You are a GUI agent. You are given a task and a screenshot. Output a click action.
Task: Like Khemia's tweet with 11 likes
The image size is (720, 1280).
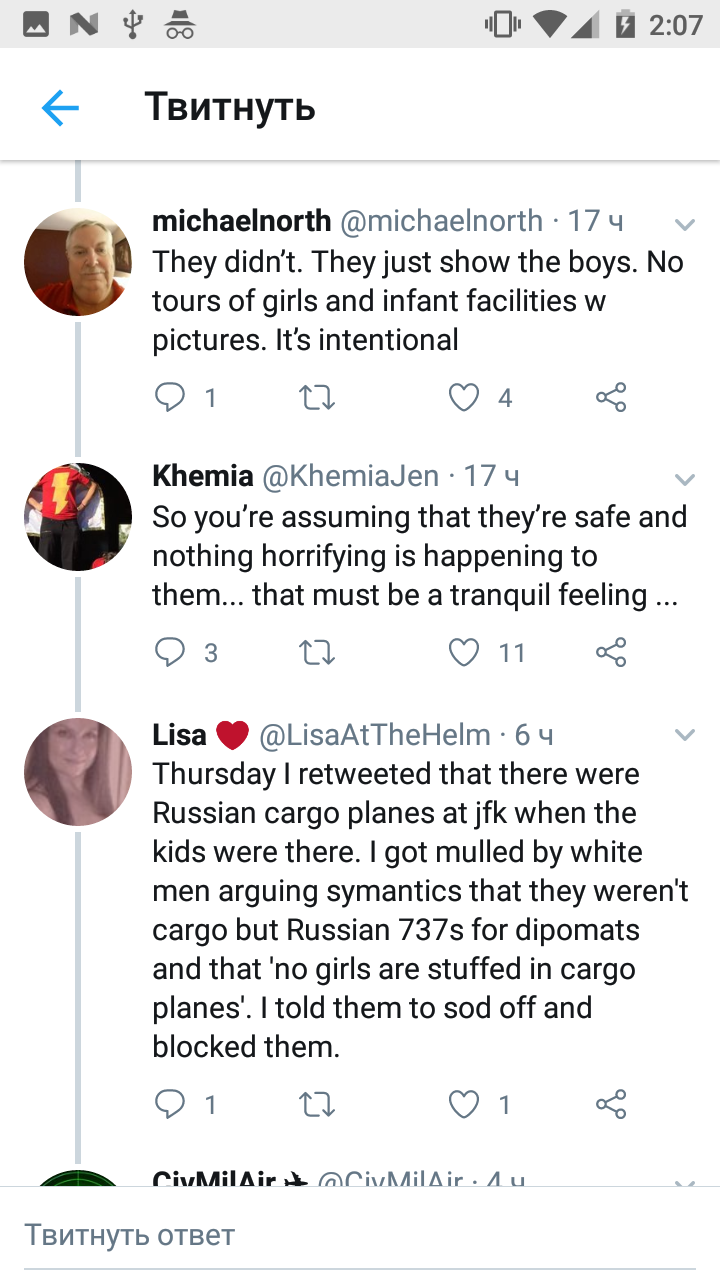pyautogui.click(x=463, y=653)
